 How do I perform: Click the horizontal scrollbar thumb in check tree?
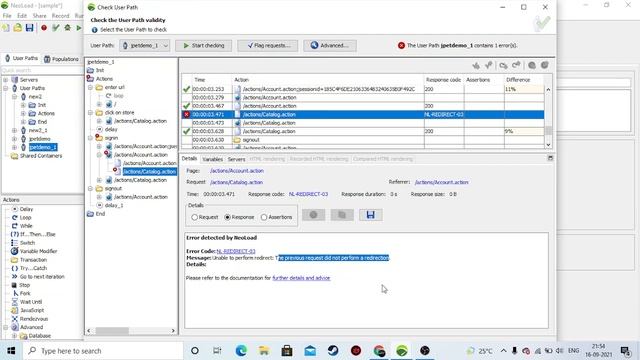[x=112, y=331]
